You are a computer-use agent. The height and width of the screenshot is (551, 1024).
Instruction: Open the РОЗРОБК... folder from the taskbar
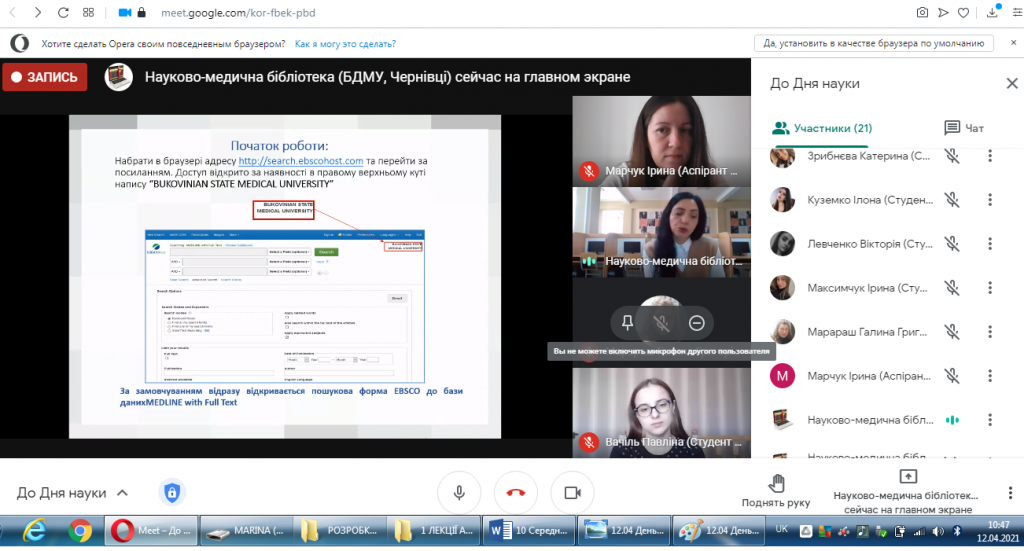click(340, 531)
